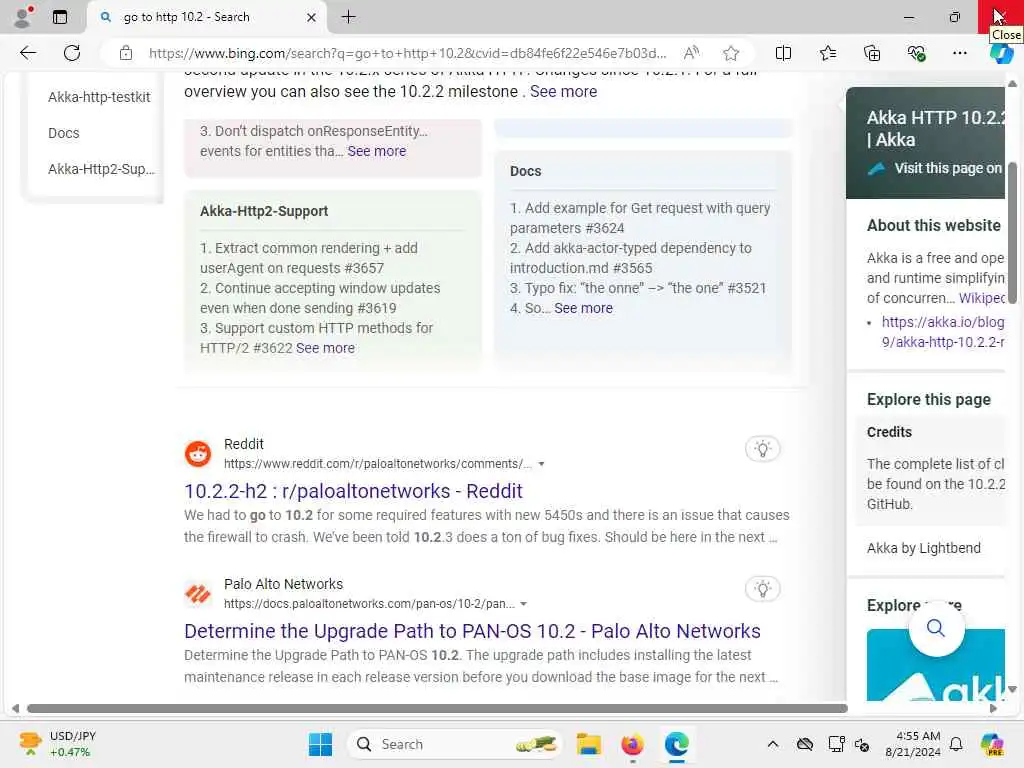Screen dimensions: 1024x768
Task: Click the Akka logo thumbnail
Action: pyautogui.click(x=935, y=666)
